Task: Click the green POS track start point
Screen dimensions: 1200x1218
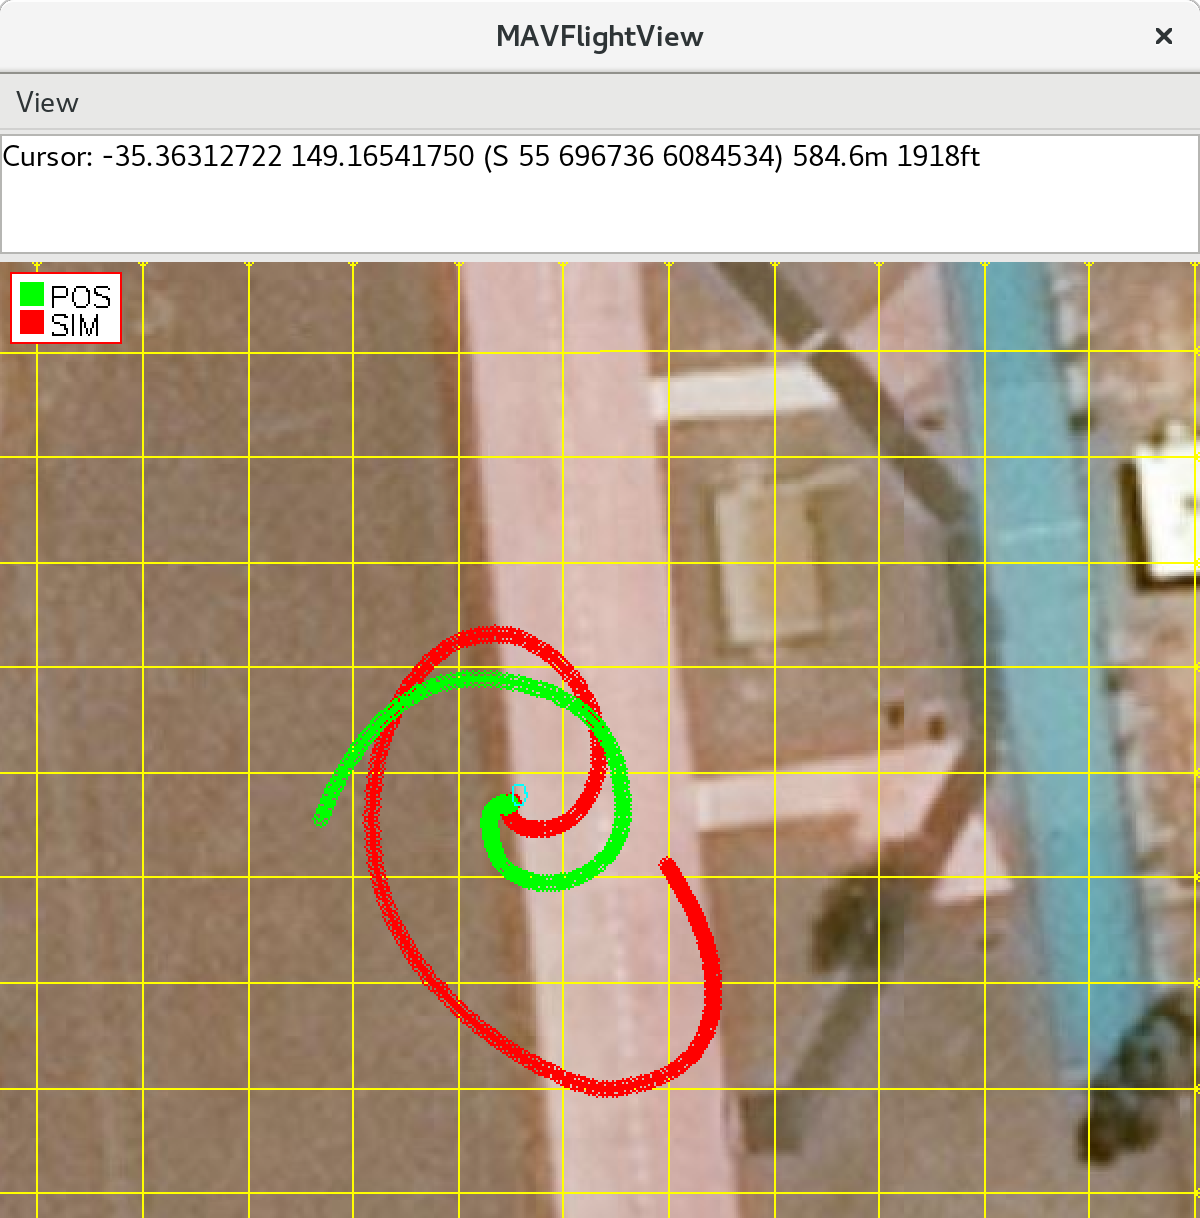Action: tap(321, 818)
